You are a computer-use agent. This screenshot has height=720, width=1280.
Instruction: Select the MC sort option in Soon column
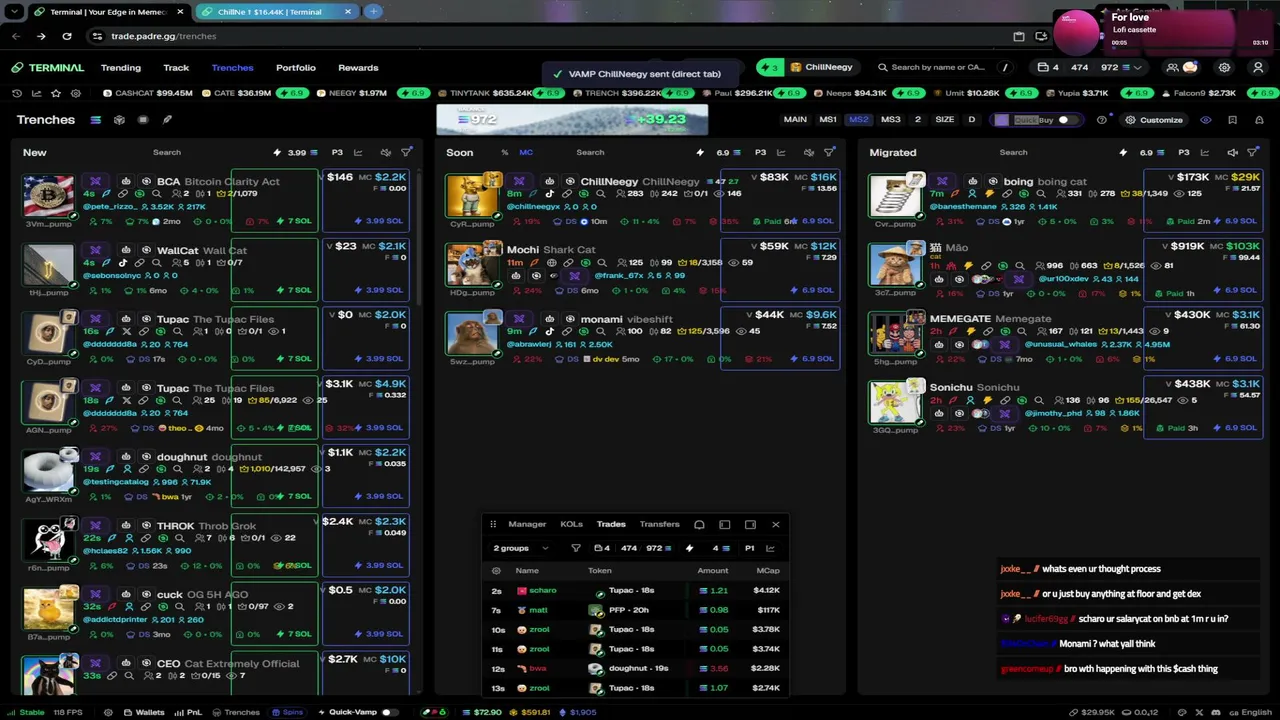526,152
